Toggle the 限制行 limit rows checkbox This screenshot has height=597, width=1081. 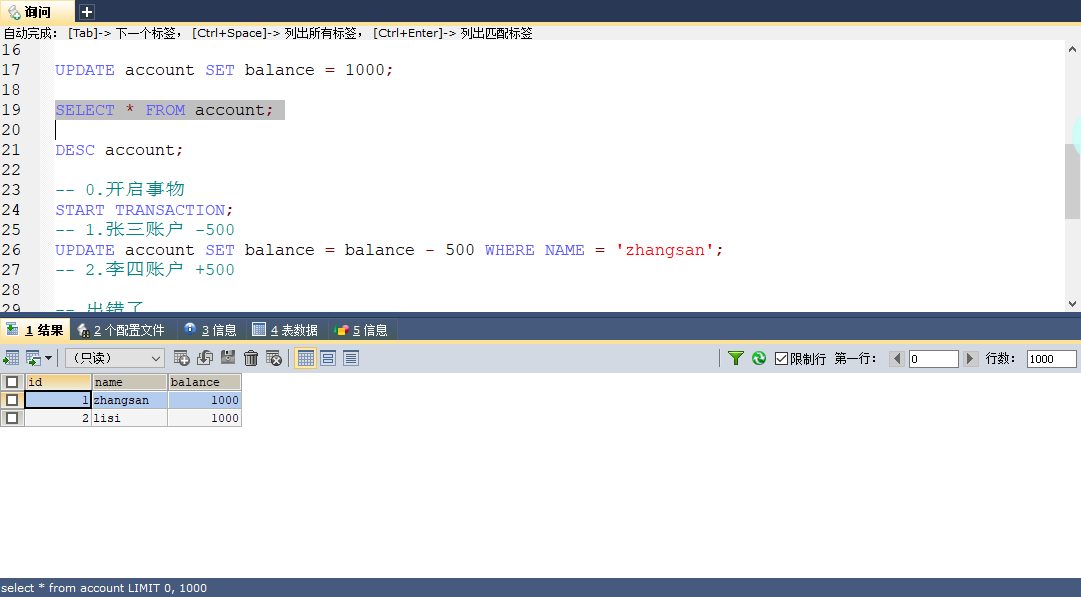point(781,358)
